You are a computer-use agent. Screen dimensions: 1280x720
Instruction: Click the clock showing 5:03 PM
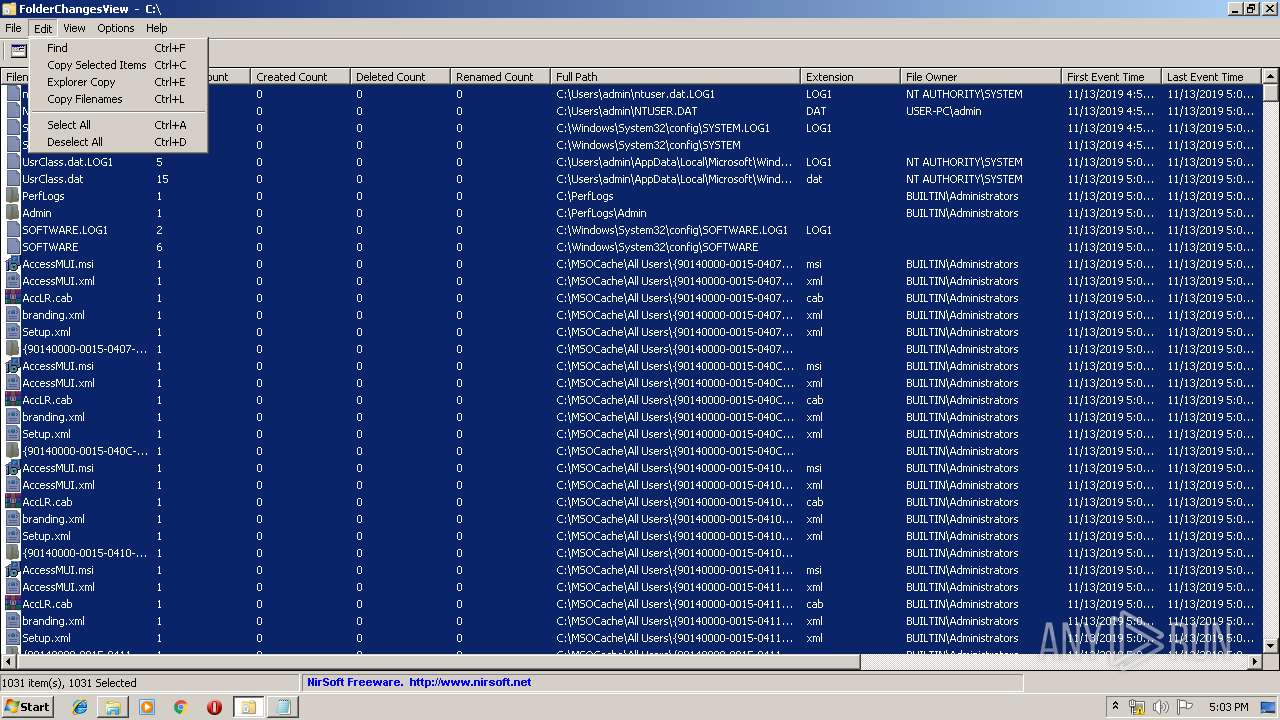pyautogui.click(x=1228, y=707)
